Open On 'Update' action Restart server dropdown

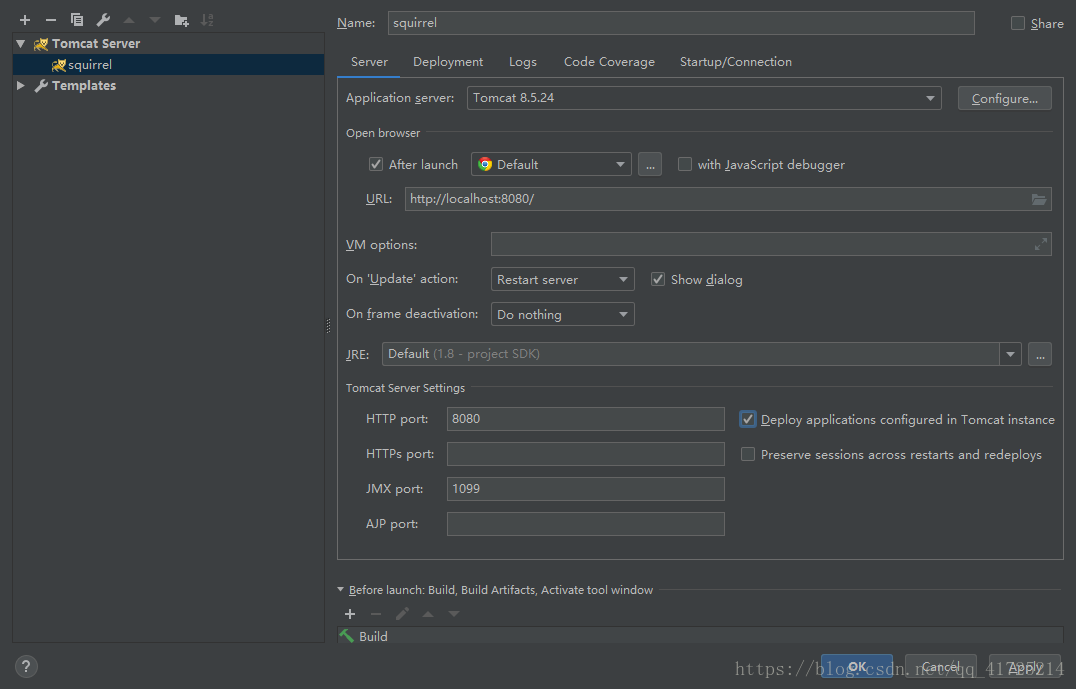pos(563,279)
